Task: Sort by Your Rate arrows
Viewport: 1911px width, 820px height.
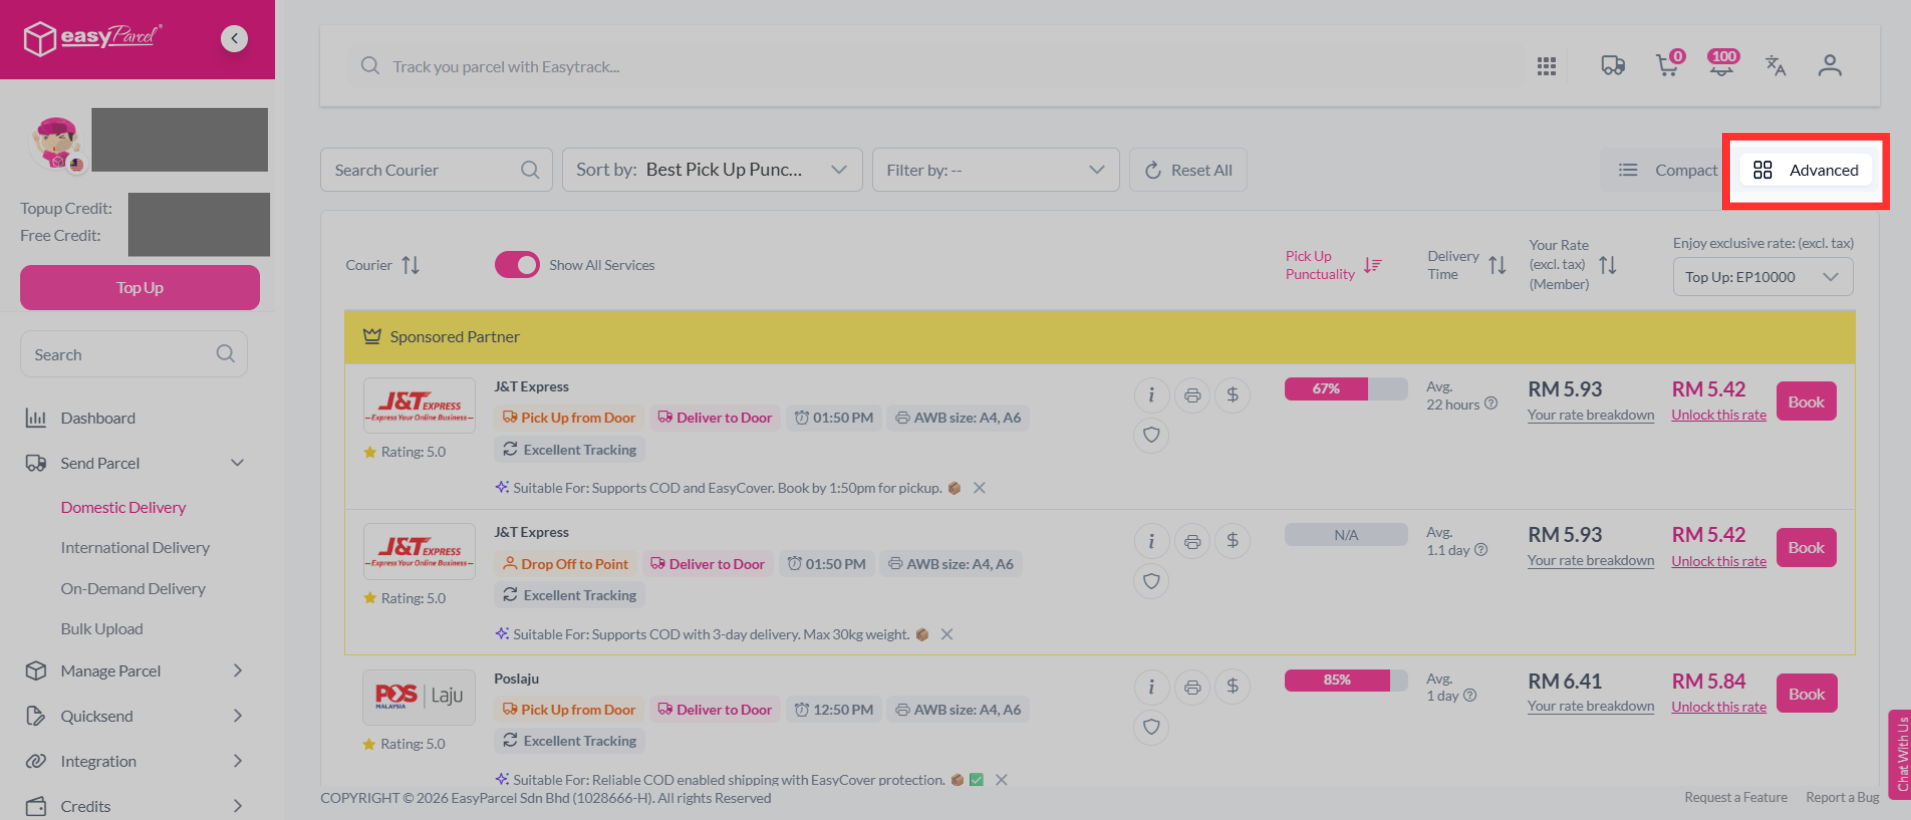Action: pyautogui.click(x=1607, y=265)
